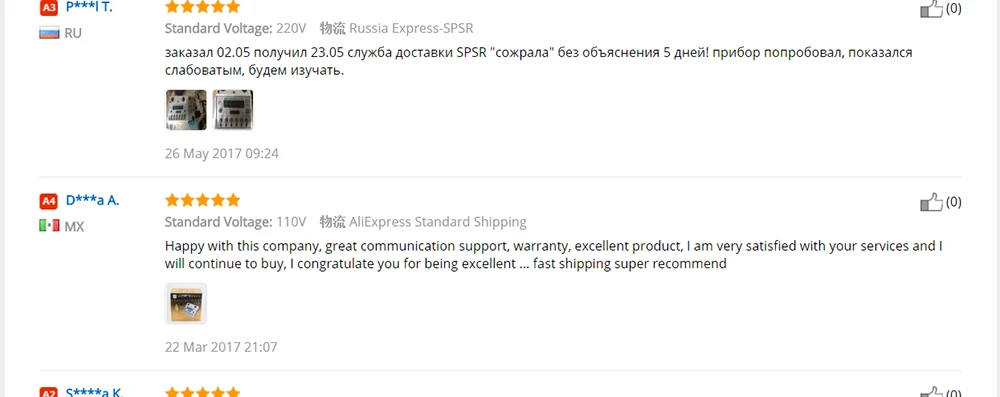Click the AliExpress Standard Shipping label
Screen dimensions: 1000x397
pyautogui.click(x=438, y=222)
